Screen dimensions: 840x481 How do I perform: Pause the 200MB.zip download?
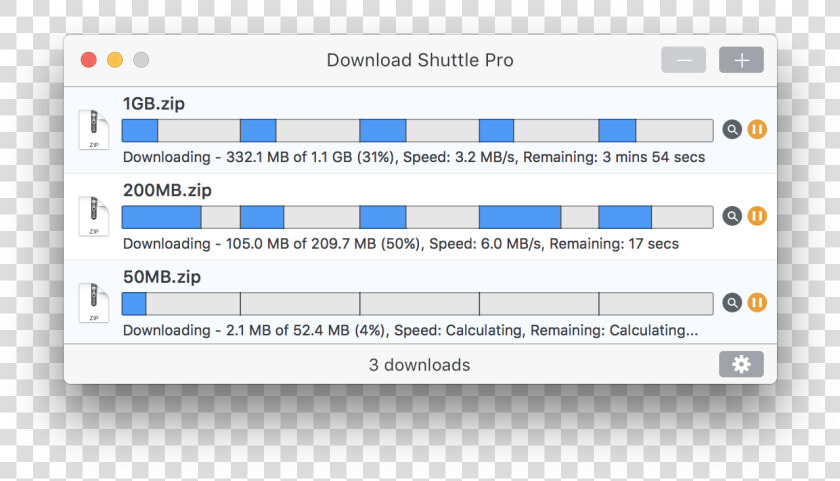[x=757, y=216]
